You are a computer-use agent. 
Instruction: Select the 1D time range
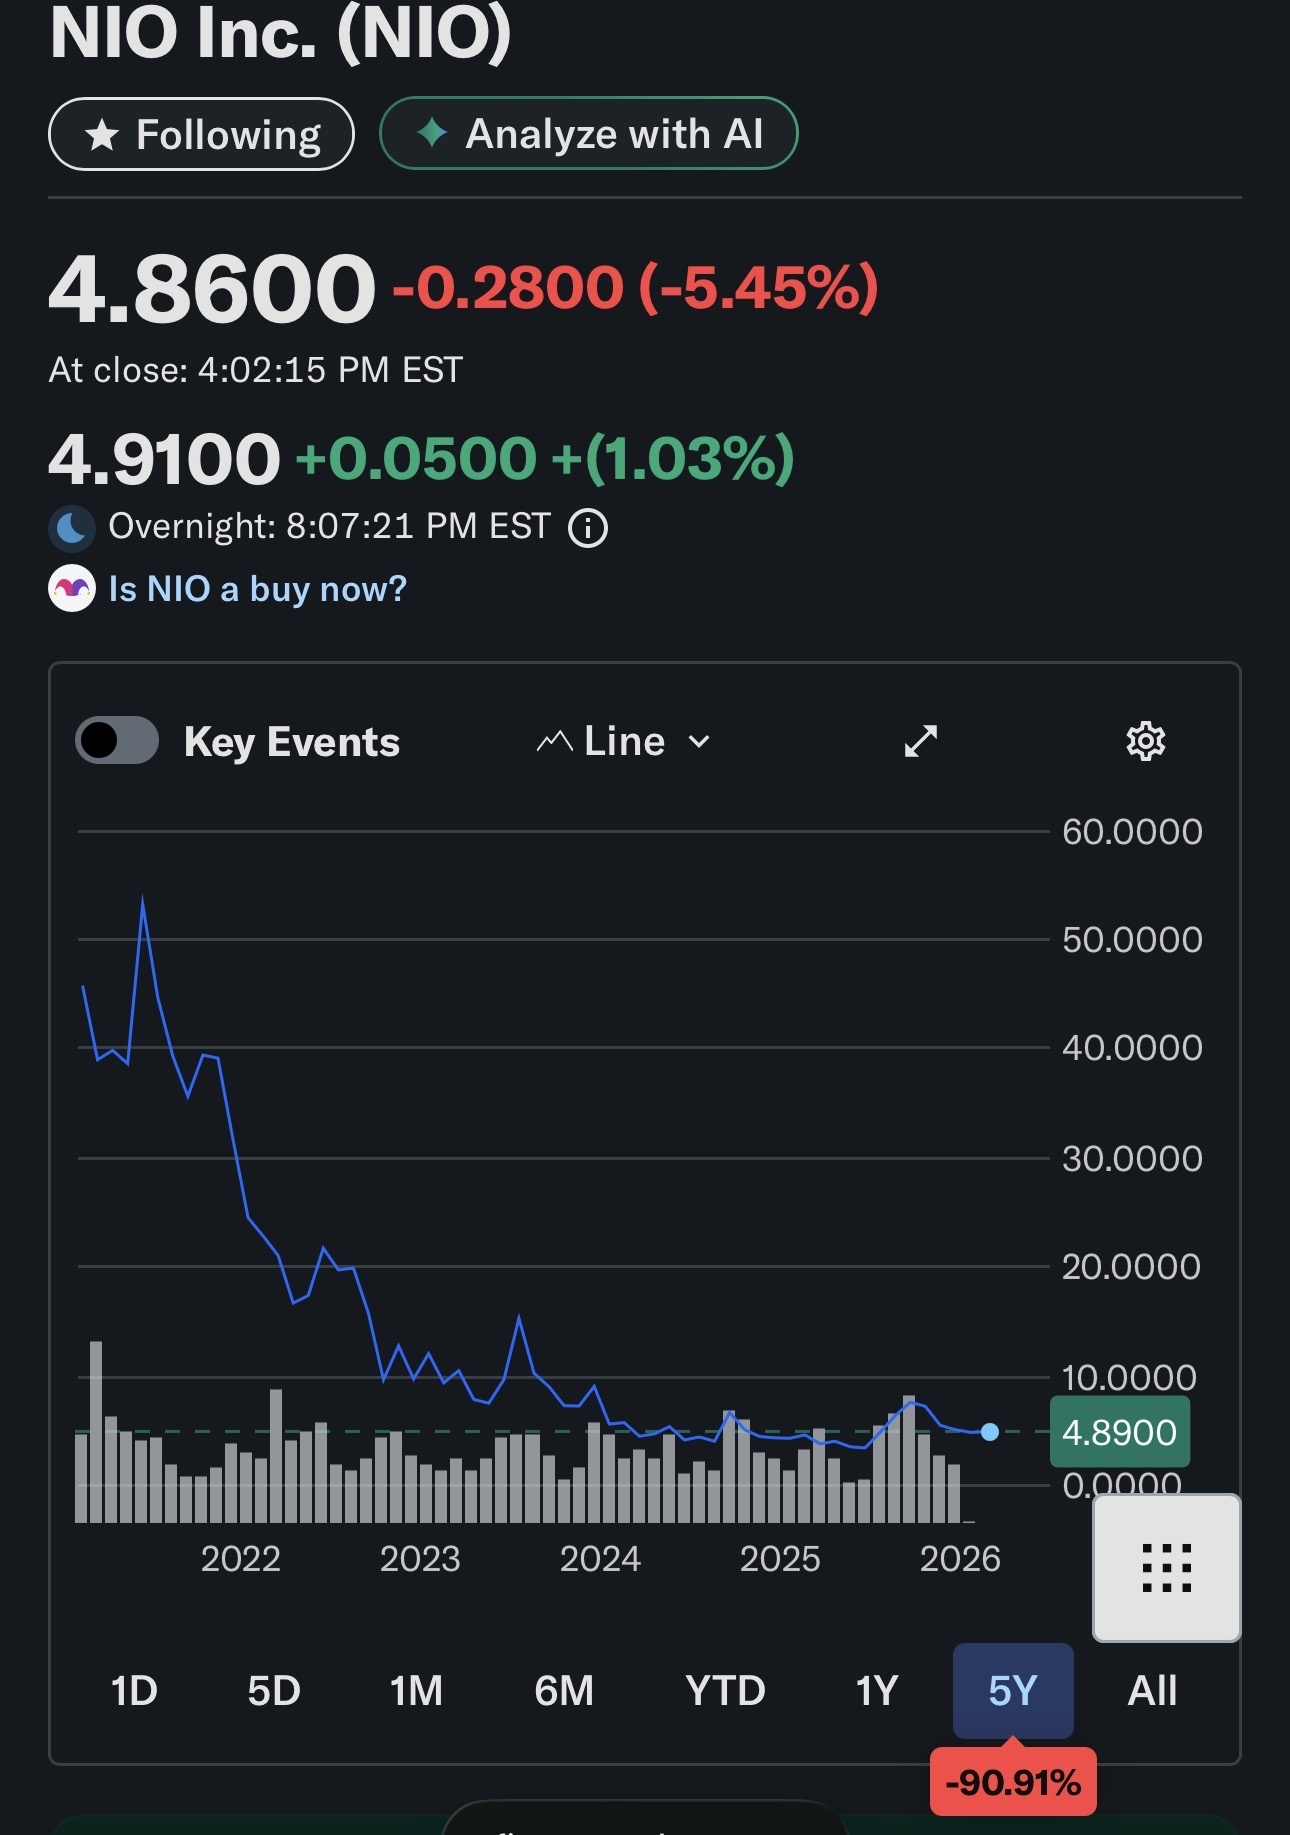click(x=134, y=1691)
